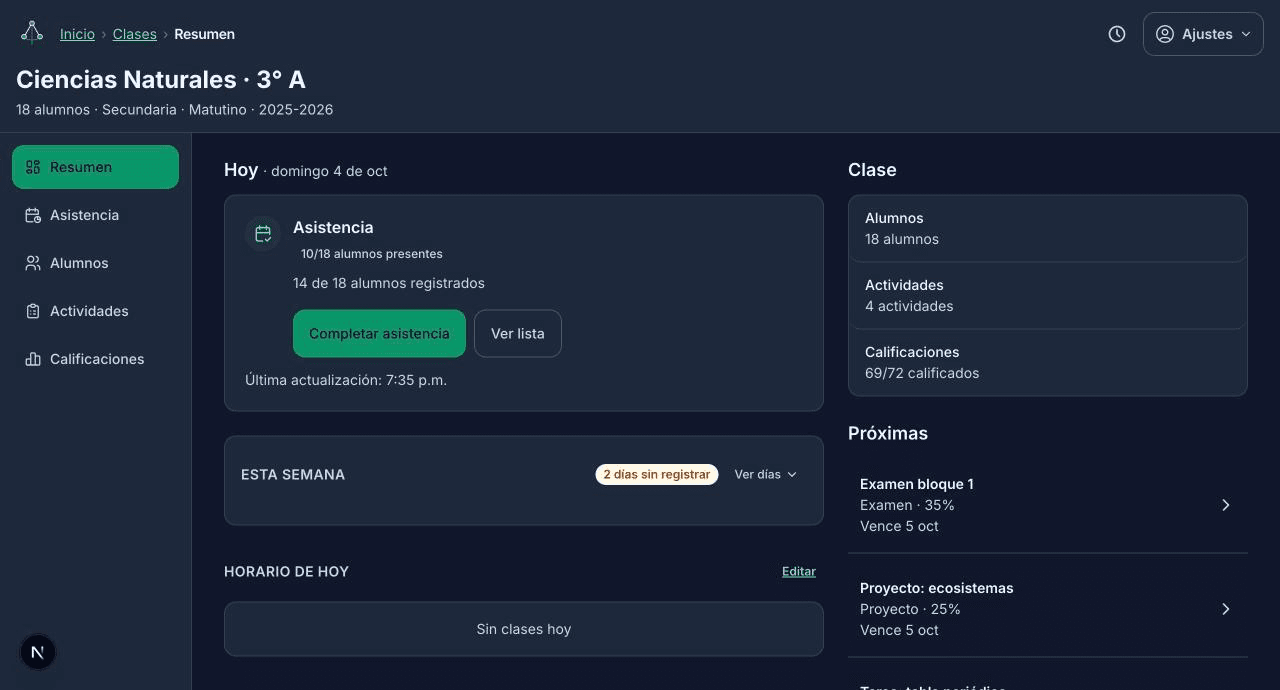
Task: Click the calendar-check icon in Asistencia card
Action: click(263, 234)
